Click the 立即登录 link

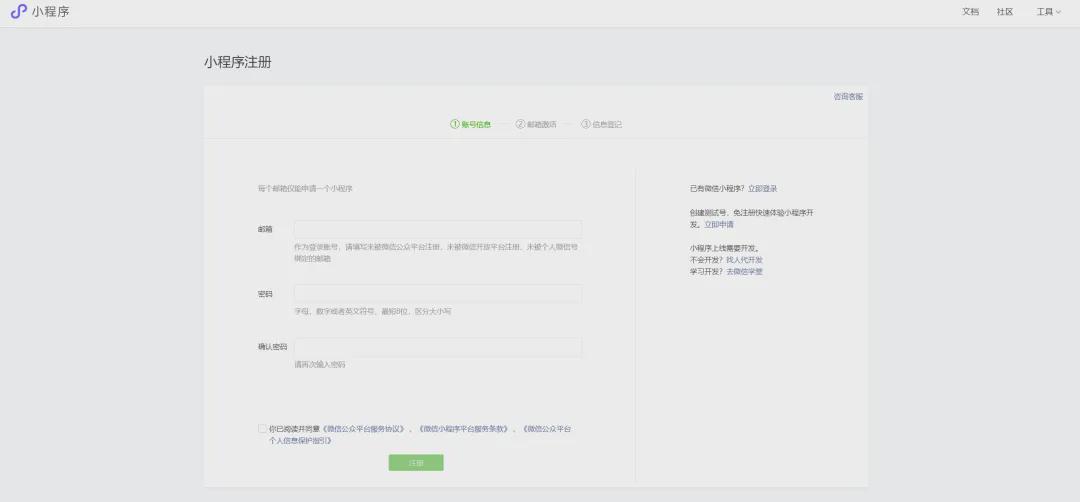(x=762, y=189)
